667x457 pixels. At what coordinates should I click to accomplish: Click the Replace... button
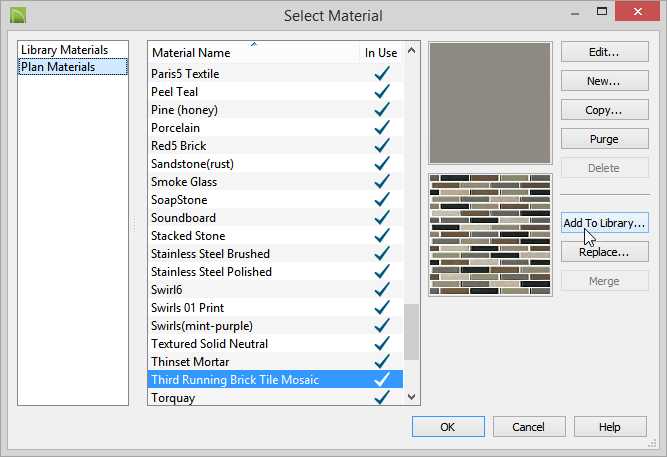(x=604, y=252)
